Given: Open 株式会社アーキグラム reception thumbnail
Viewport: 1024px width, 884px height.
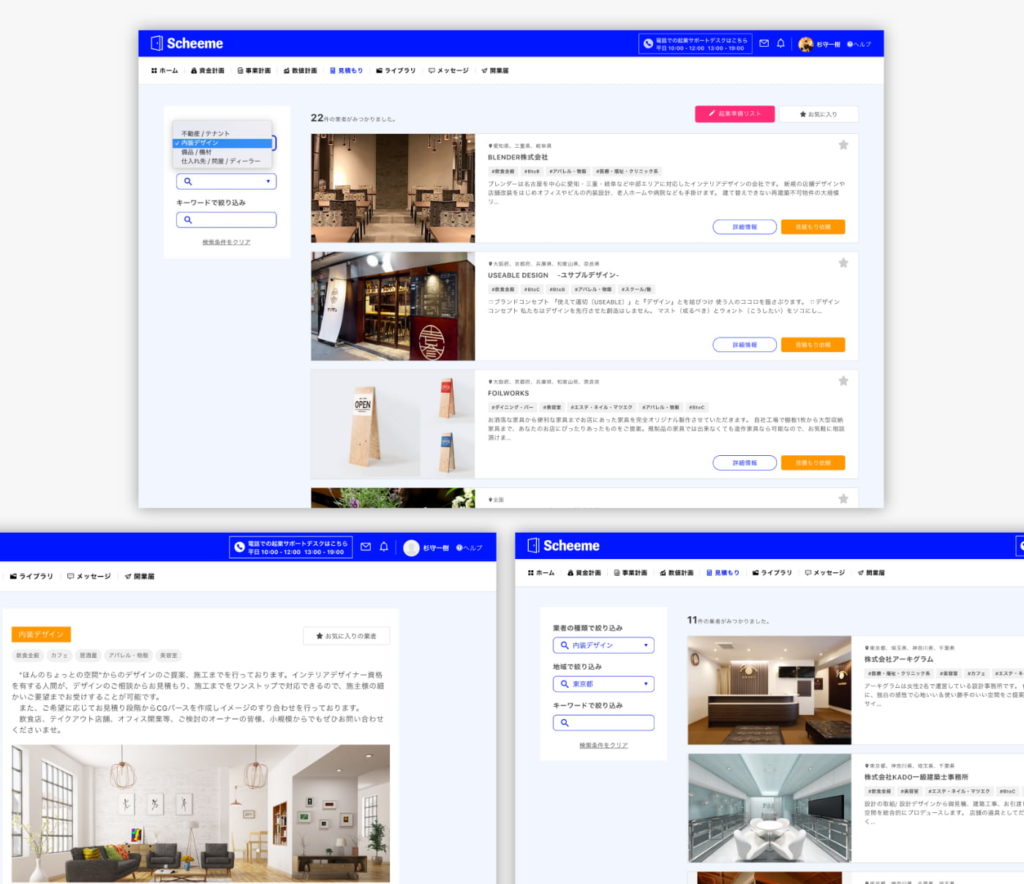Looking at the screenshot, I should (769, 690).
